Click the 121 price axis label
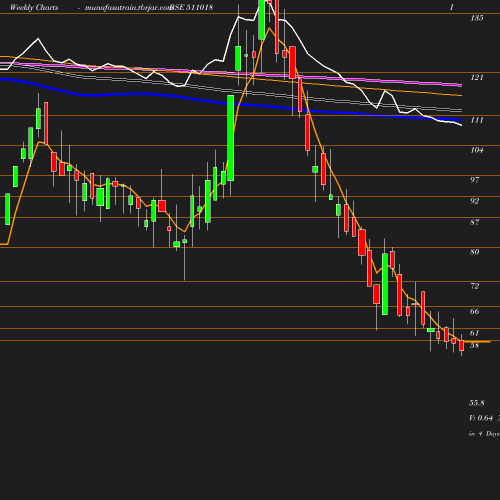Screen dimensions: 500x500 click(x=477, y=77)
